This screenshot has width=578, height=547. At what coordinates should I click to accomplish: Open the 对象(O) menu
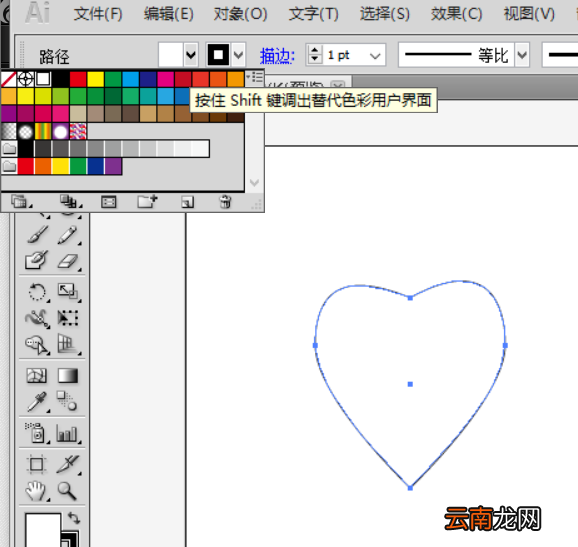tap(240, 14)
